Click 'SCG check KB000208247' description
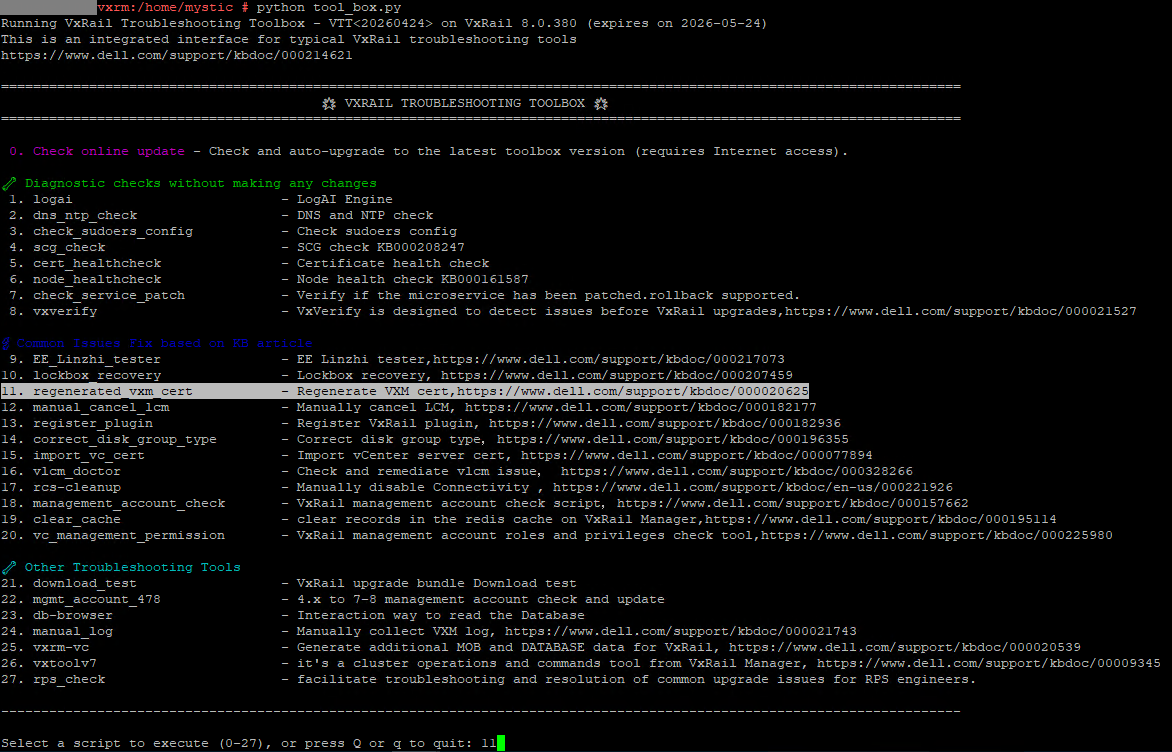 tap(380, 247)
